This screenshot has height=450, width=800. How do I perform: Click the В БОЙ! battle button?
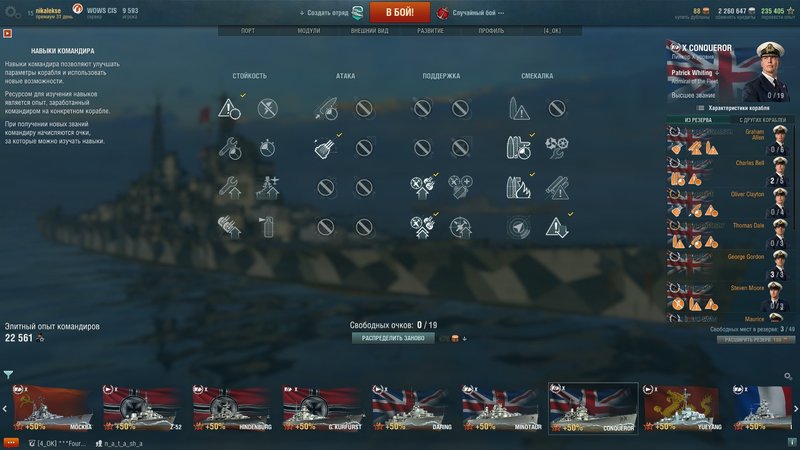click(399, 12)
